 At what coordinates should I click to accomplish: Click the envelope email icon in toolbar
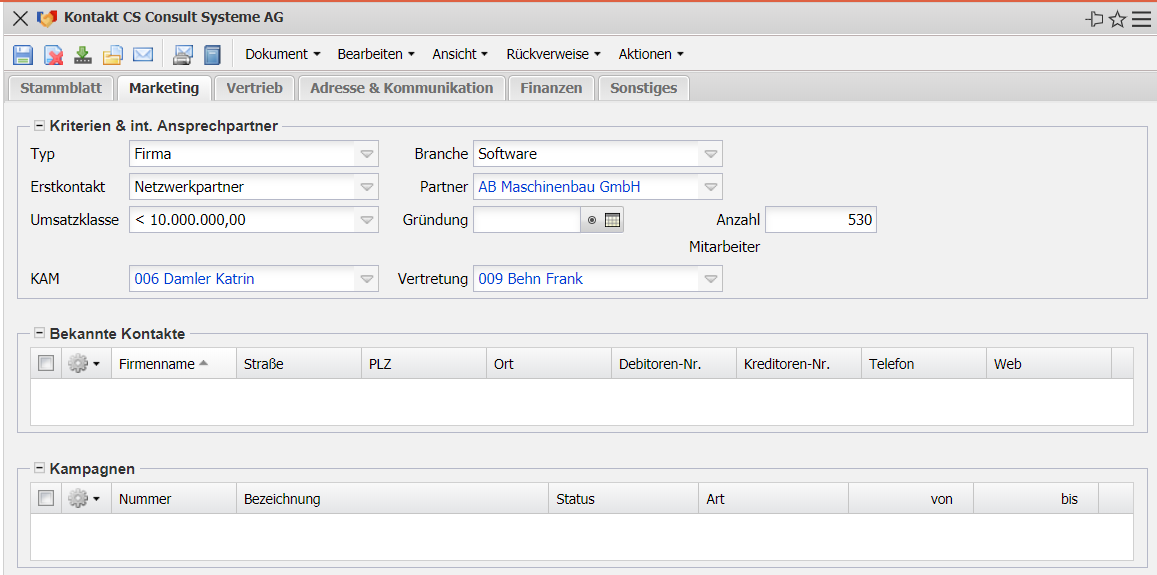pos(143,55)
